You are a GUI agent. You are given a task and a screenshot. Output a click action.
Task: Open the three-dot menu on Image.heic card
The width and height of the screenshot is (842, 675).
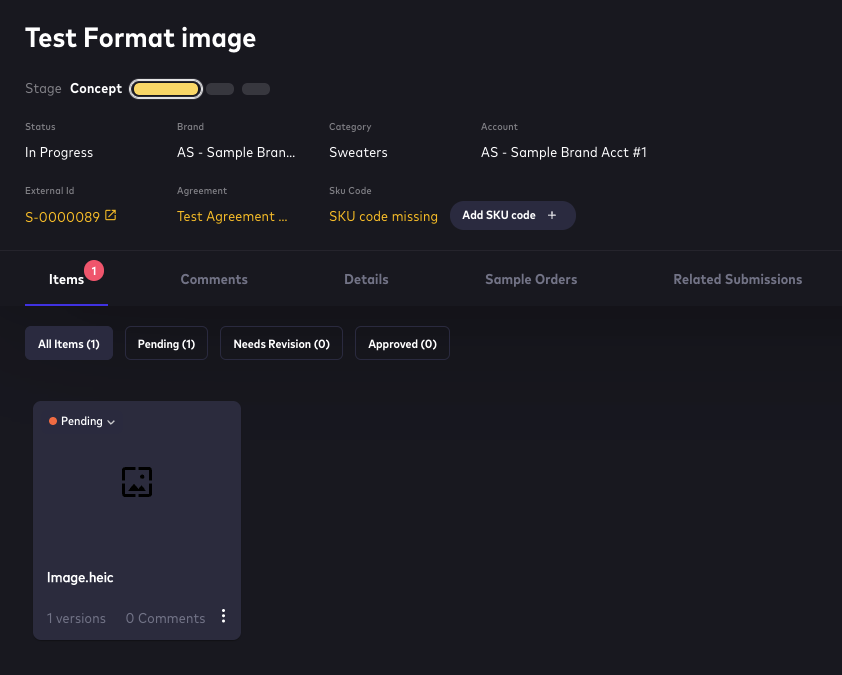click(223, 616)
